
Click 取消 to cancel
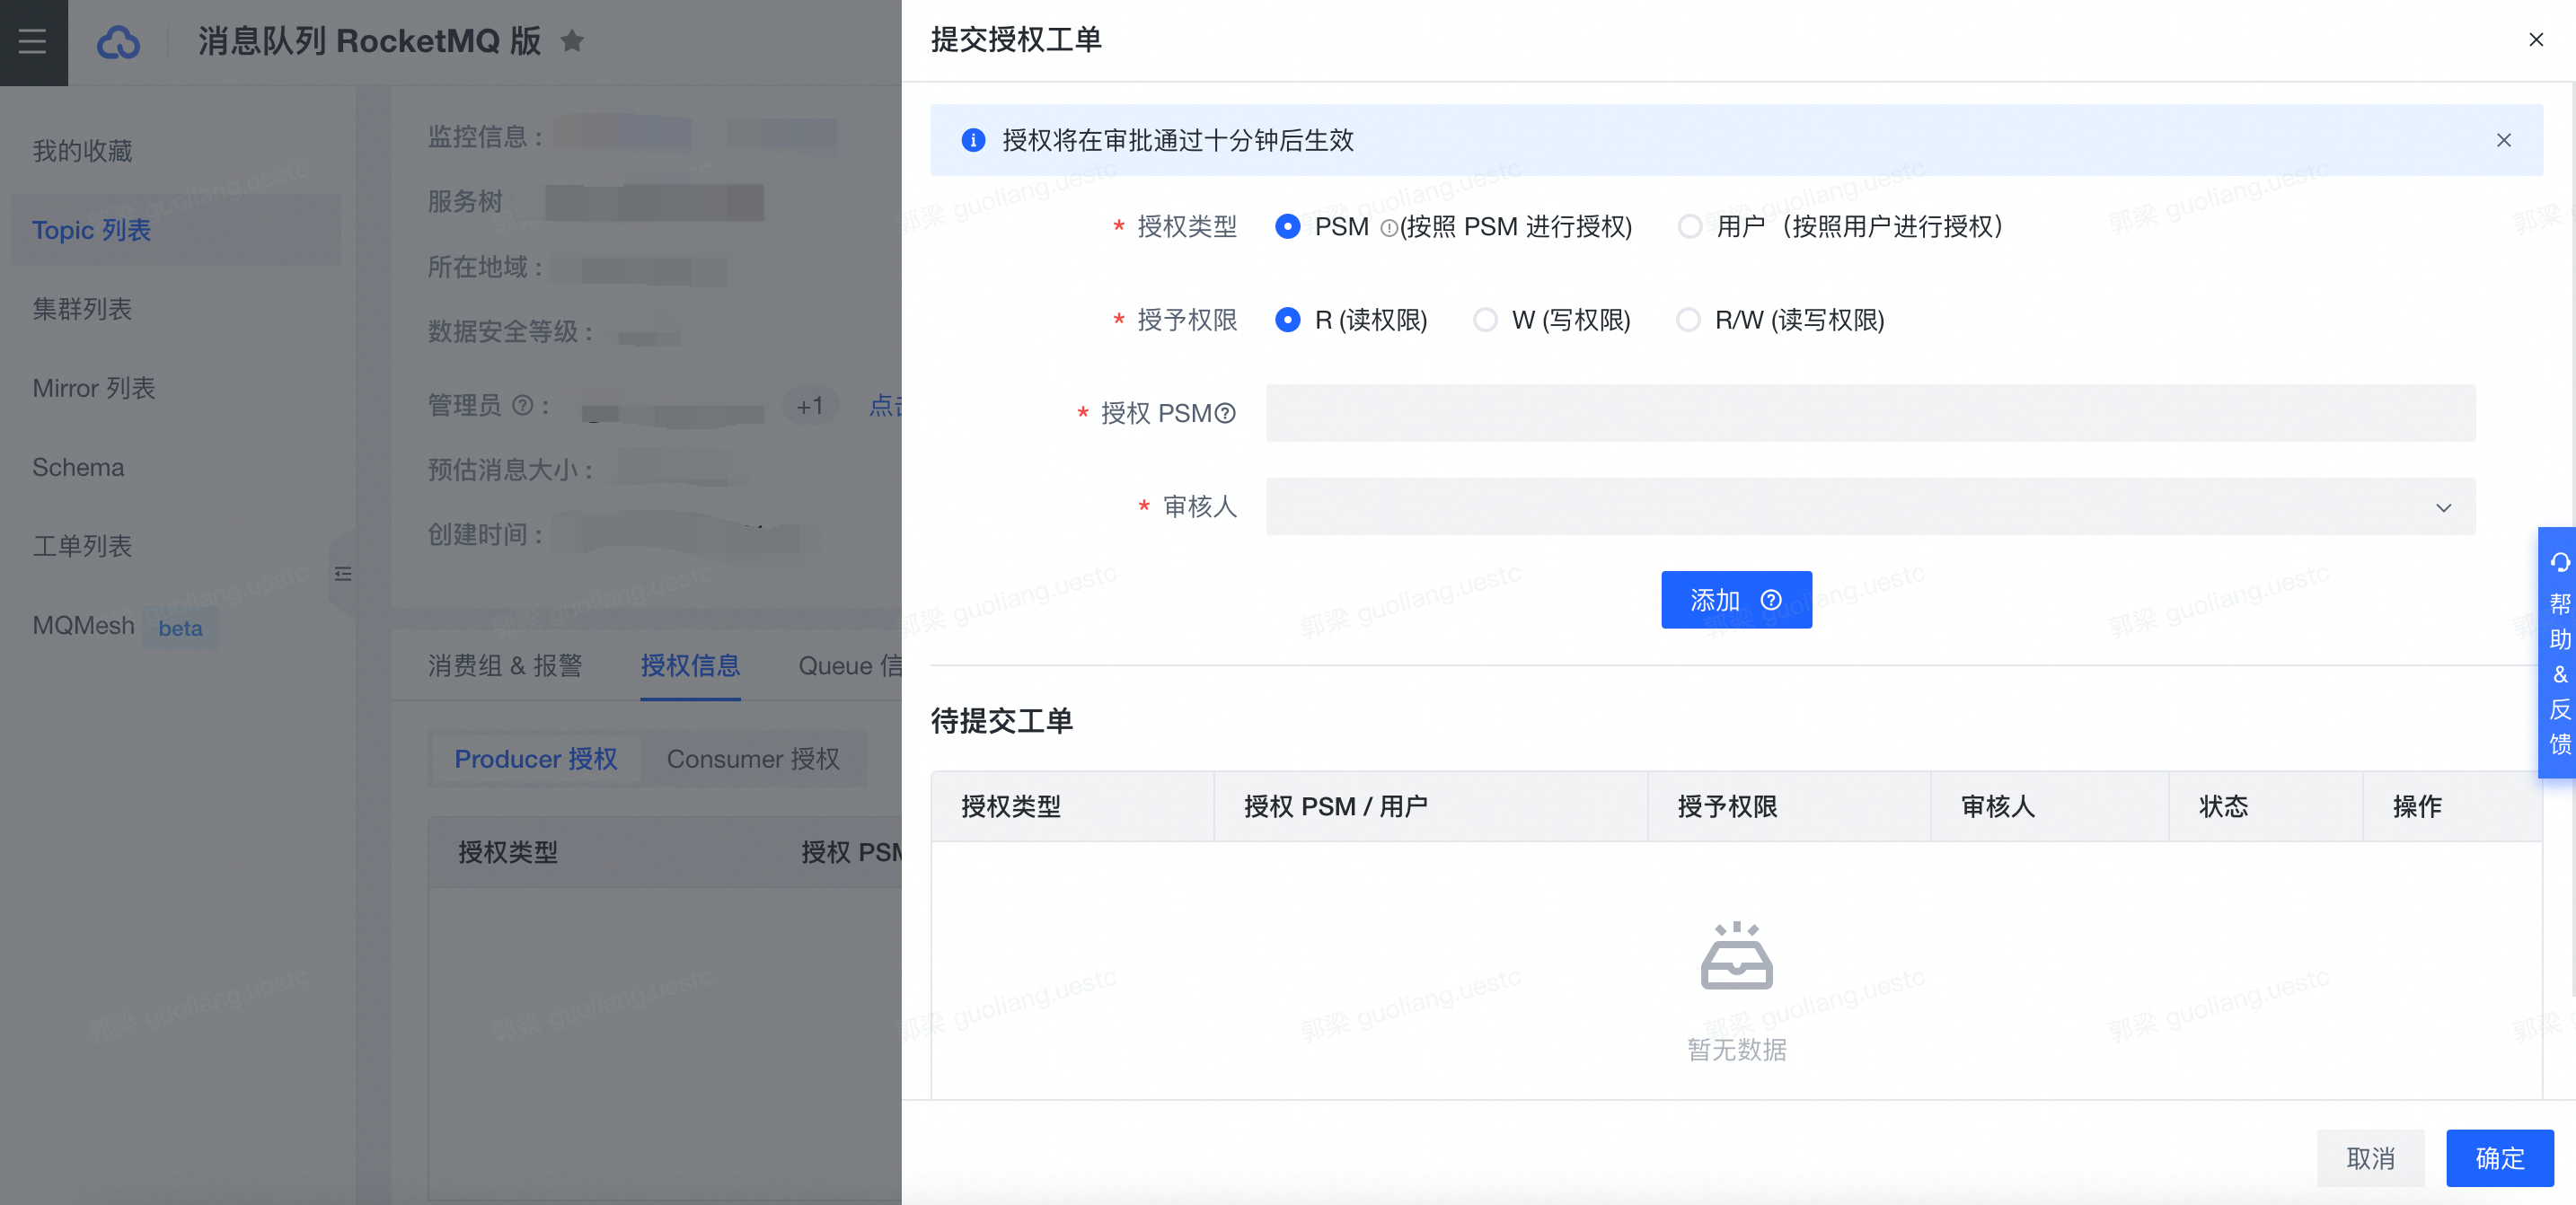(x=2370, y=1158)
